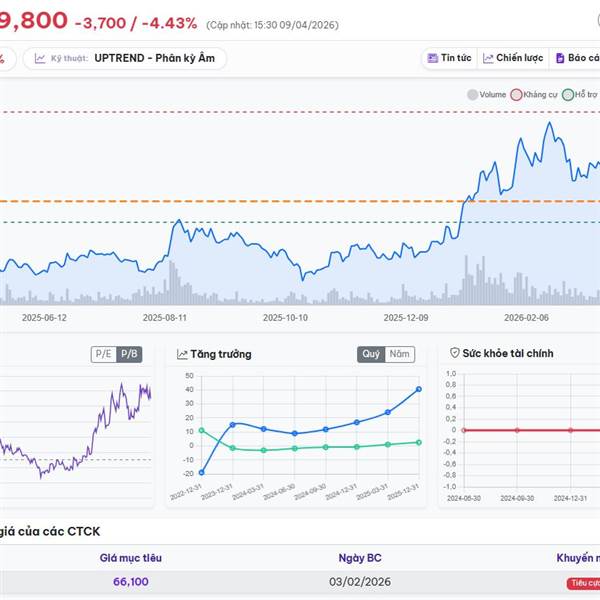This screenshot has width=600, height=600.
Task: Click the Giá mục tiêu column header
Action: [x=130, y=557]
